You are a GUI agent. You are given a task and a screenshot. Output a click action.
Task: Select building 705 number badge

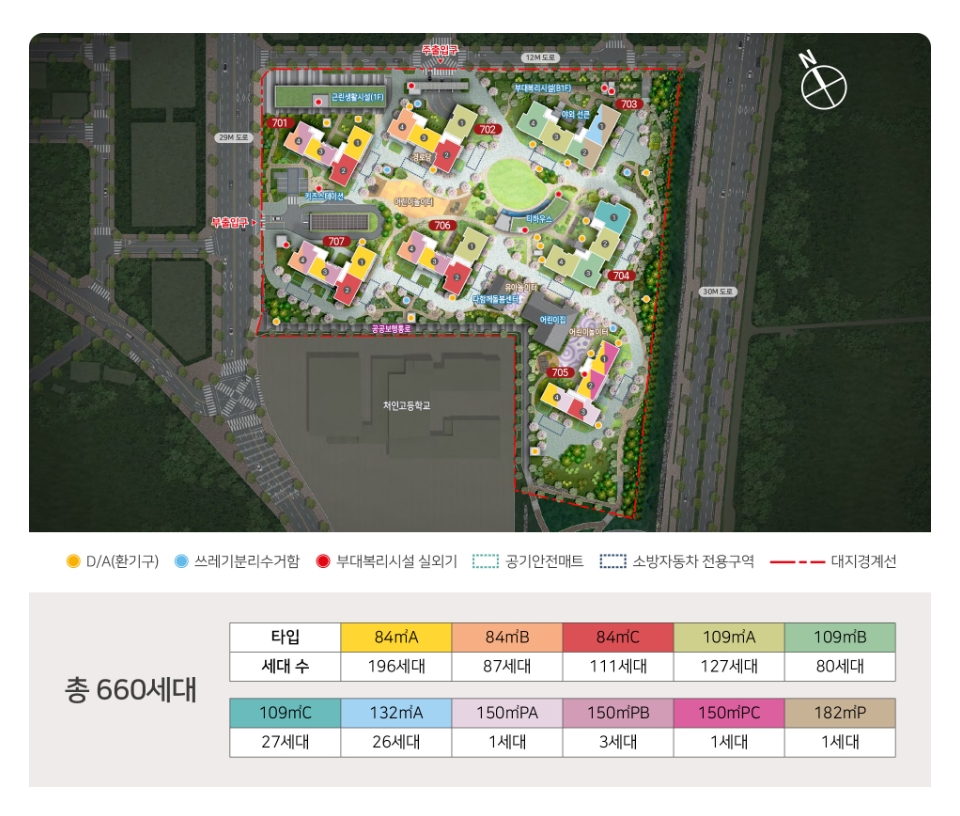click(560, 373)
